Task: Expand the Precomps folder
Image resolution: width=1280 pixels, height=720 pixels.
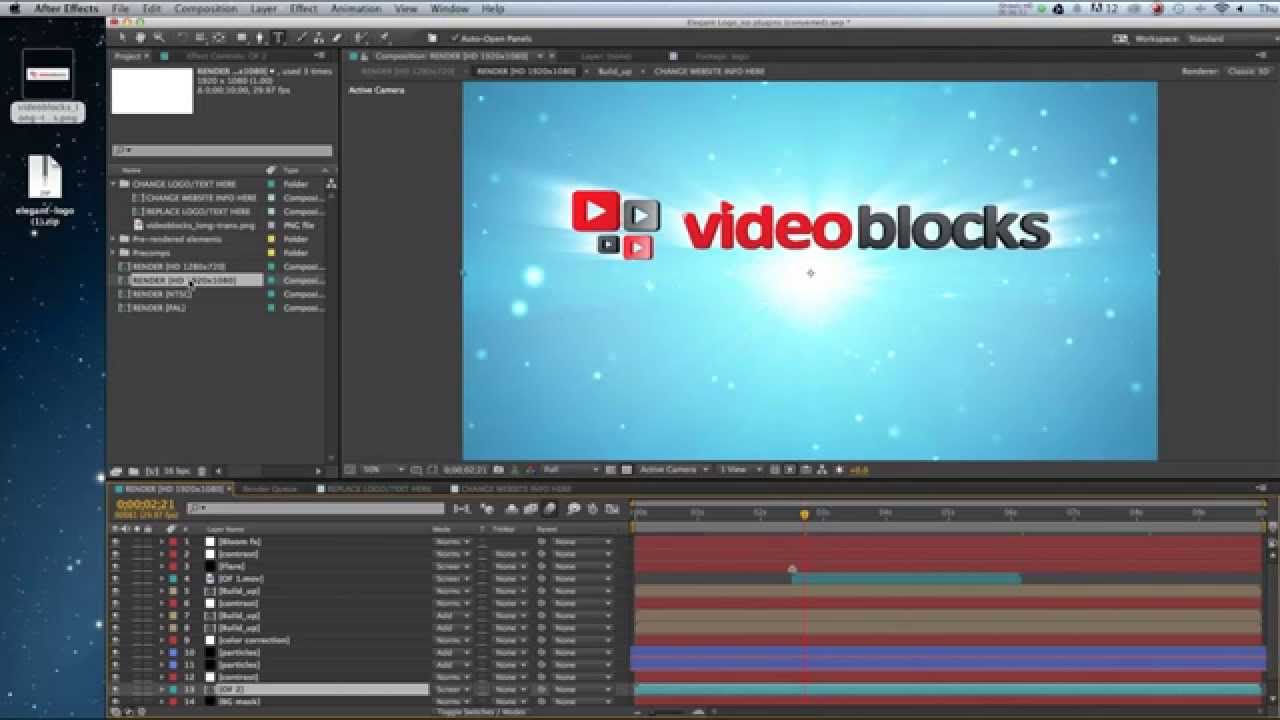Action: 114,253
